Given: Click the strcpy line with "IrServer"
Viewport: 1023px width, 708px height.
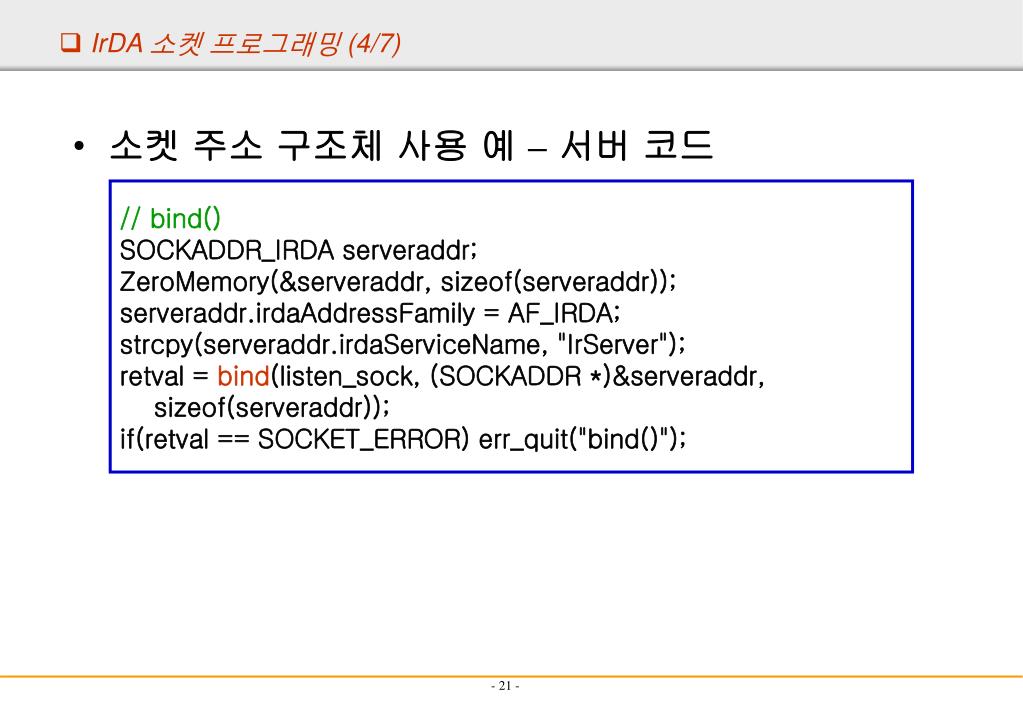Looking at the screenshot, I should click(403, 345).
